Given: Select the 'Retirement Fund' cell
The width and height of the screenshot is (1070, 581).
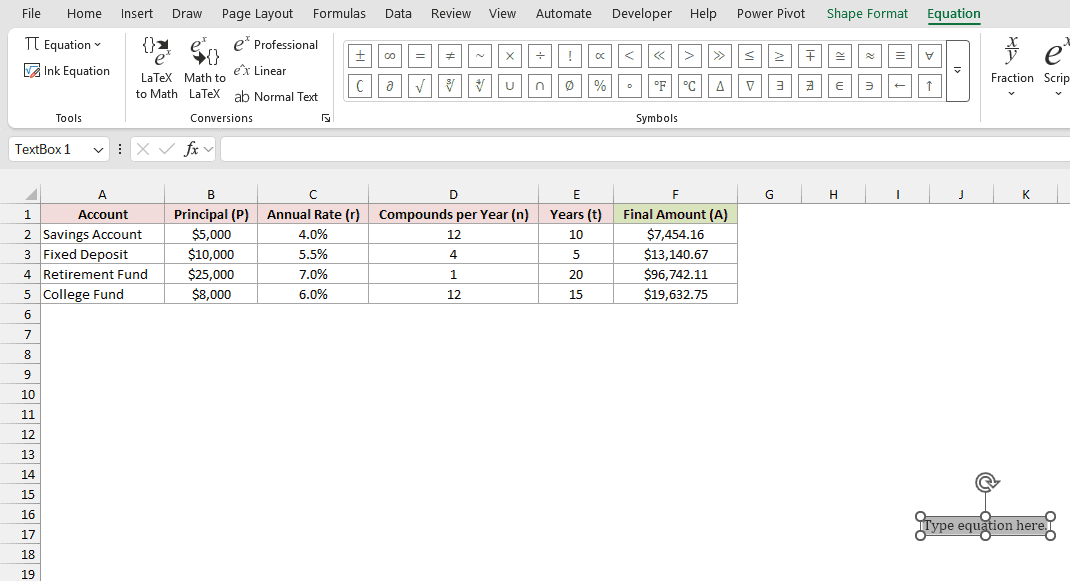Looking at the screenshot, I should [x=102, y=274].
